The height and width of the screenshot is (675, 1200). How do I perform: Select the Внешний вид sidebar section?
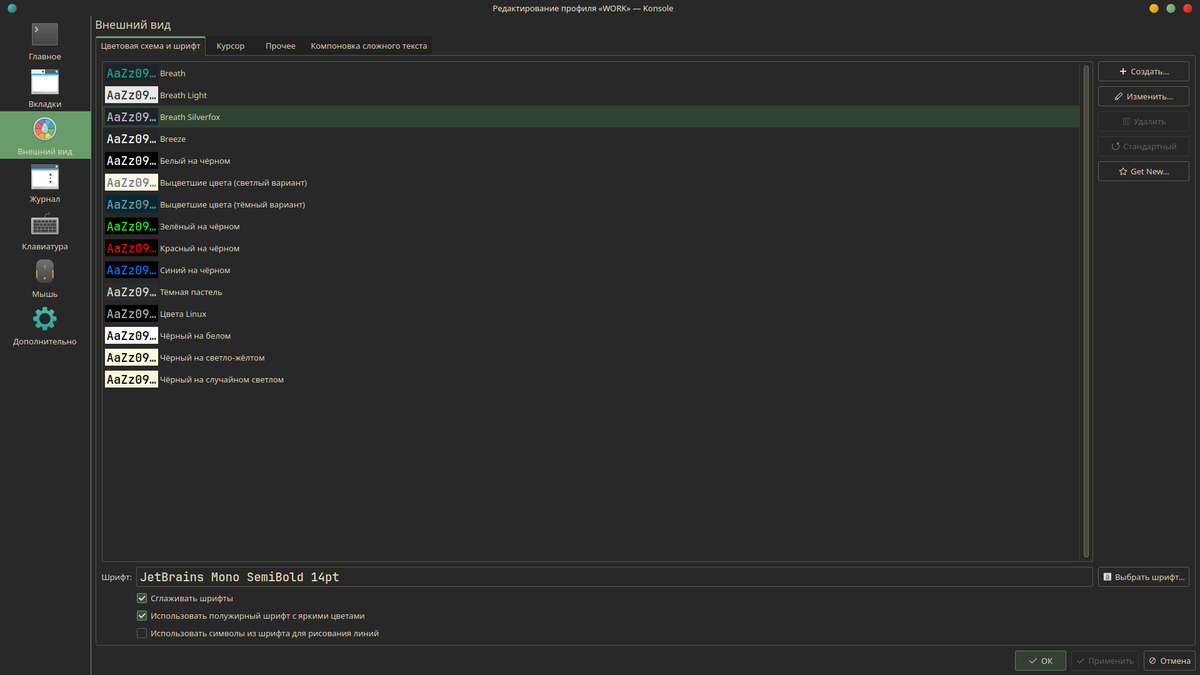click(45, 136)
